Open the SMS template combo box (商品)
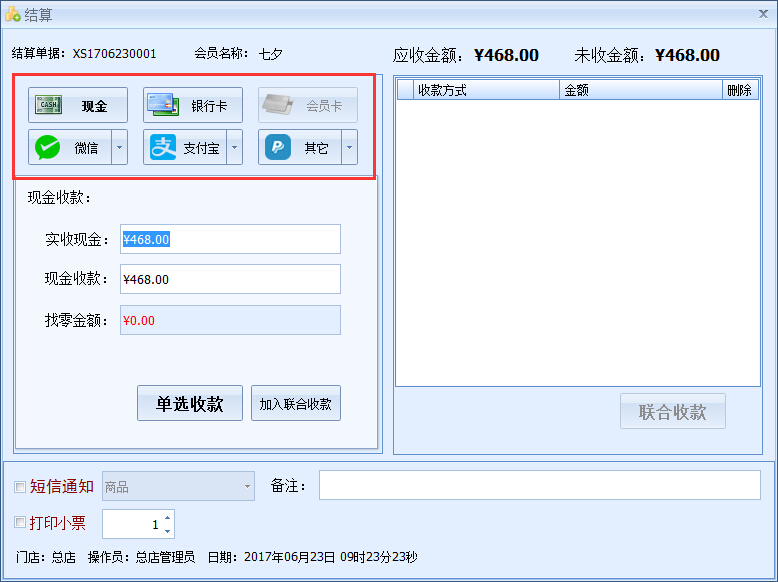Image resolution: width=778 pixels, height=582 pixels. point(179,487)
